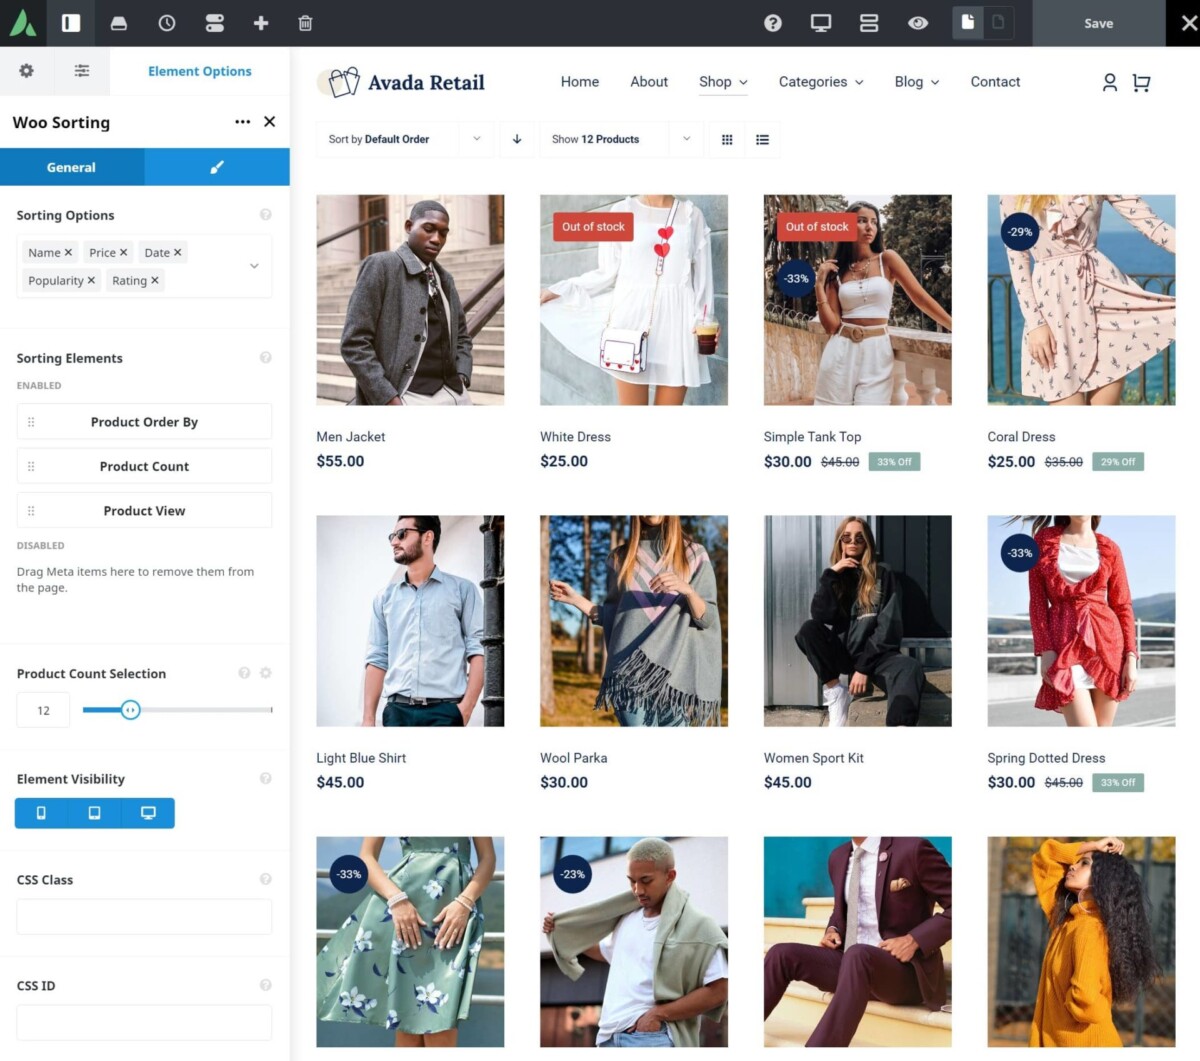Image resolution: width=1200 pixels, height=1061 pixels.
Task: Open the About page link
Action: point(648,82)
